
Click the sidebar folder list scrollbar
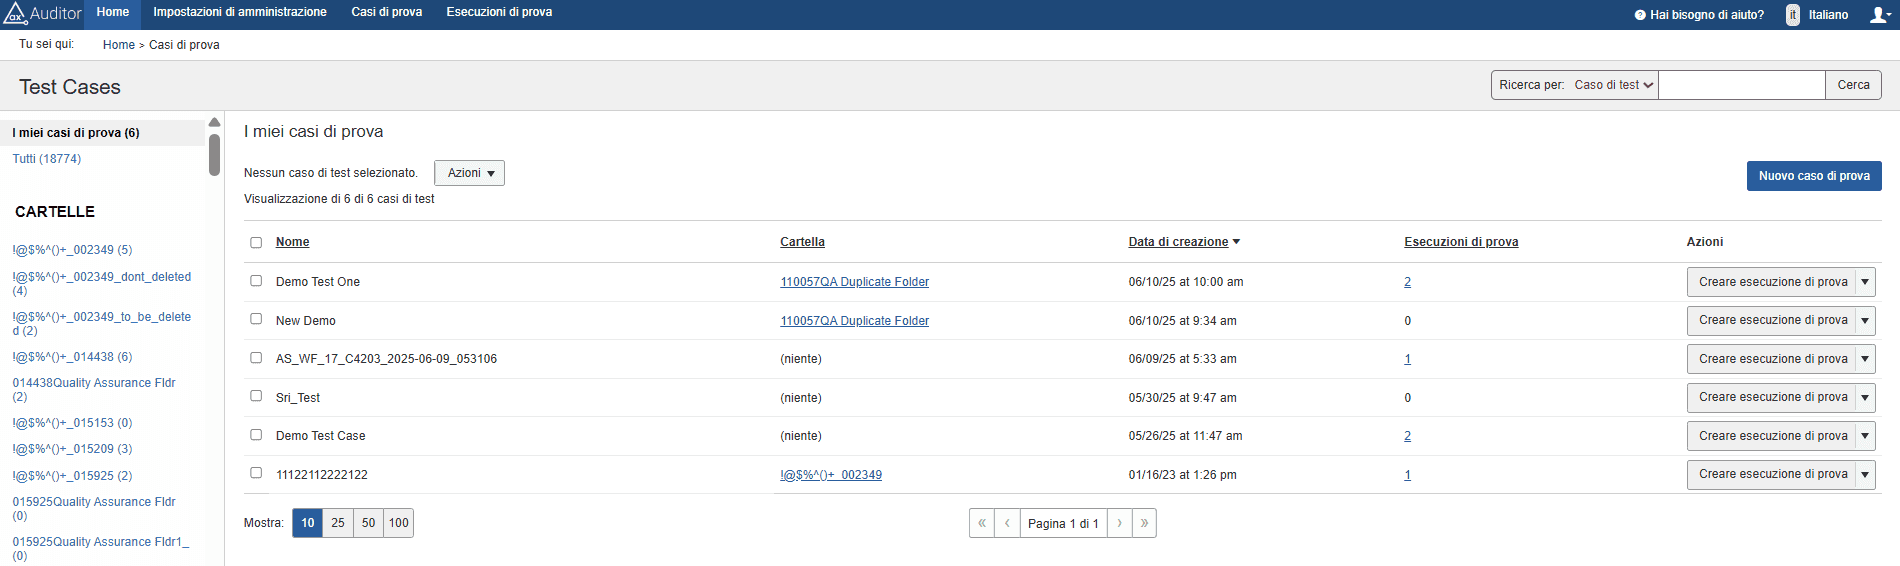[x=214, y=155]
